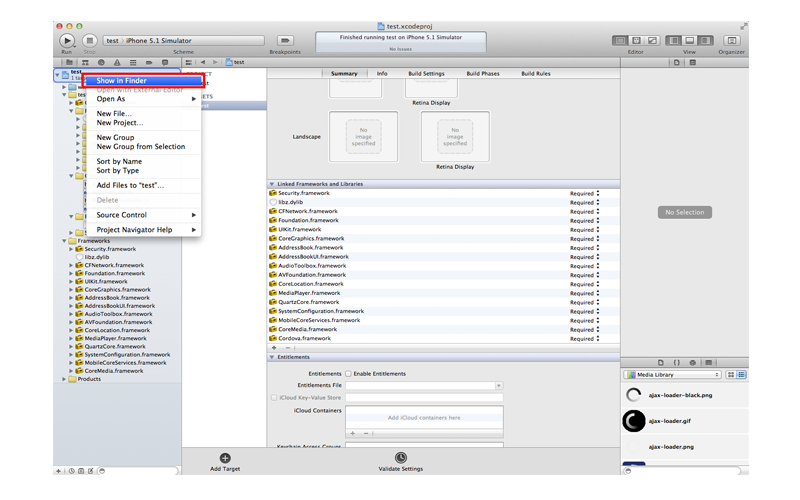Image resolution: width=800 pixels, height=500 pixels.
Task: Open the Media Library dropdown
Action: 672,375
